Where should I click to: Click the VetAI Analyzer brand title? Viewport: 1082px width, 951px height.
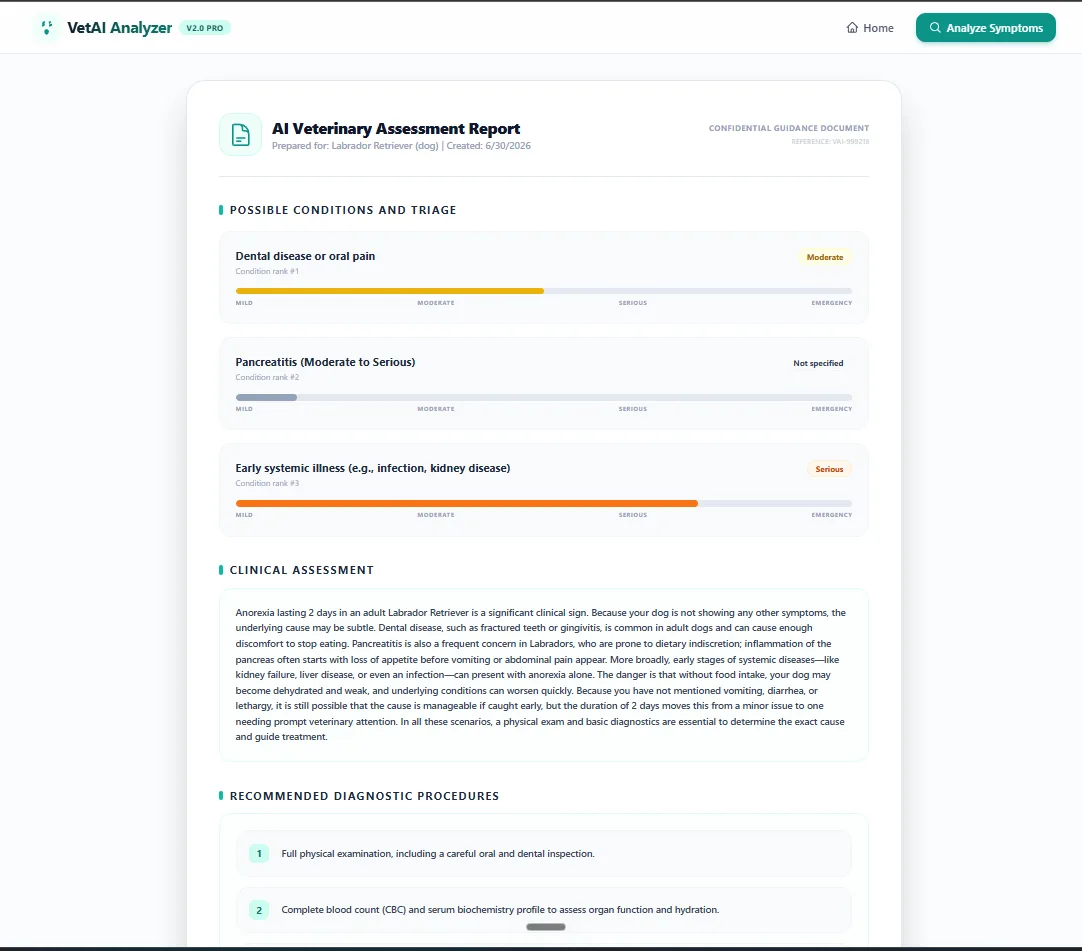(x=119, y=28)
